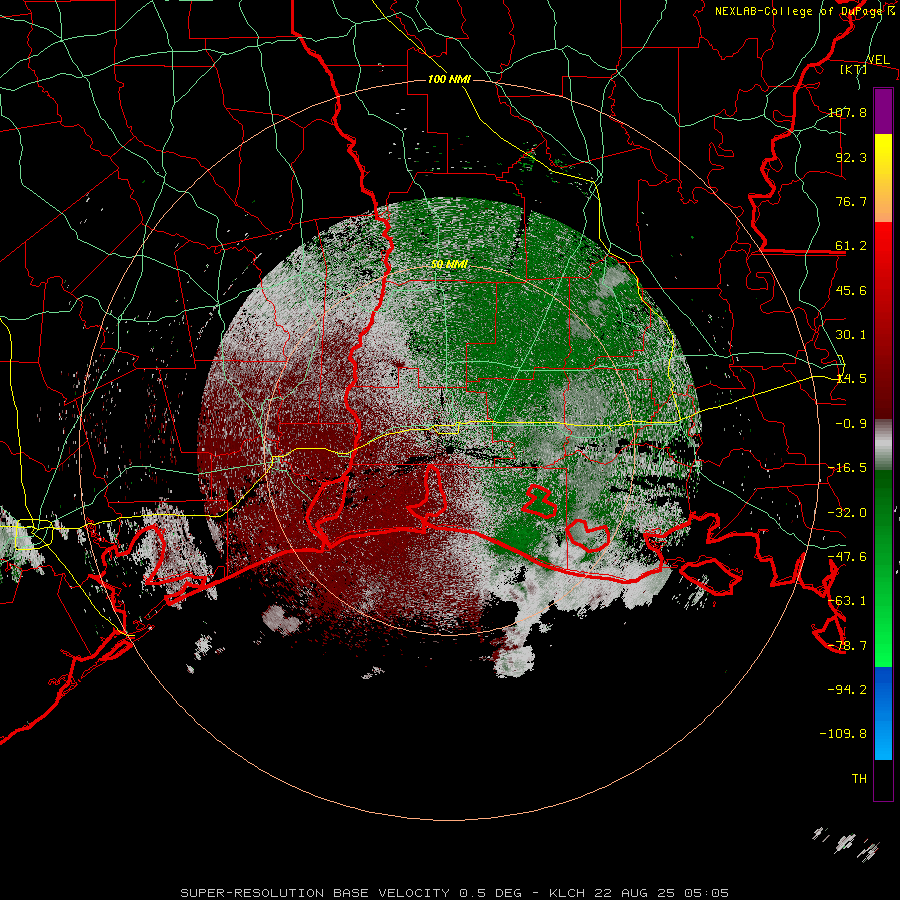Click the -63.1 velocity scale value
The image size is (900, 900).
click(847, 601)
